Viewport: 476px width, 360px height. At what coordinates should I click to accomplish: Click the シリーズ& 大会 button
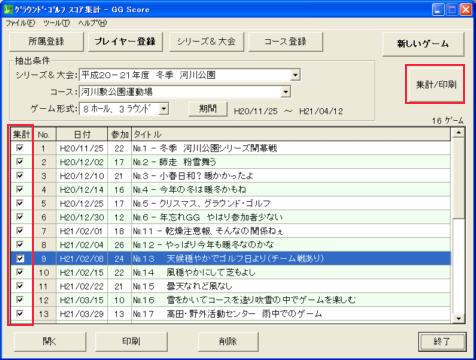[206, 41]
